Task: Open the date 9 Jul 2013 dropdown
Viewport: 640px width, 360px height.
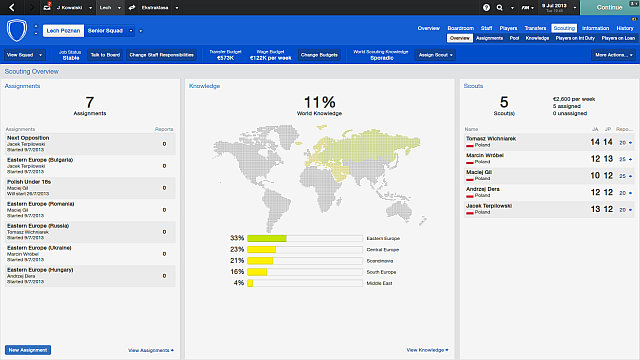Action: coord(575,8)
